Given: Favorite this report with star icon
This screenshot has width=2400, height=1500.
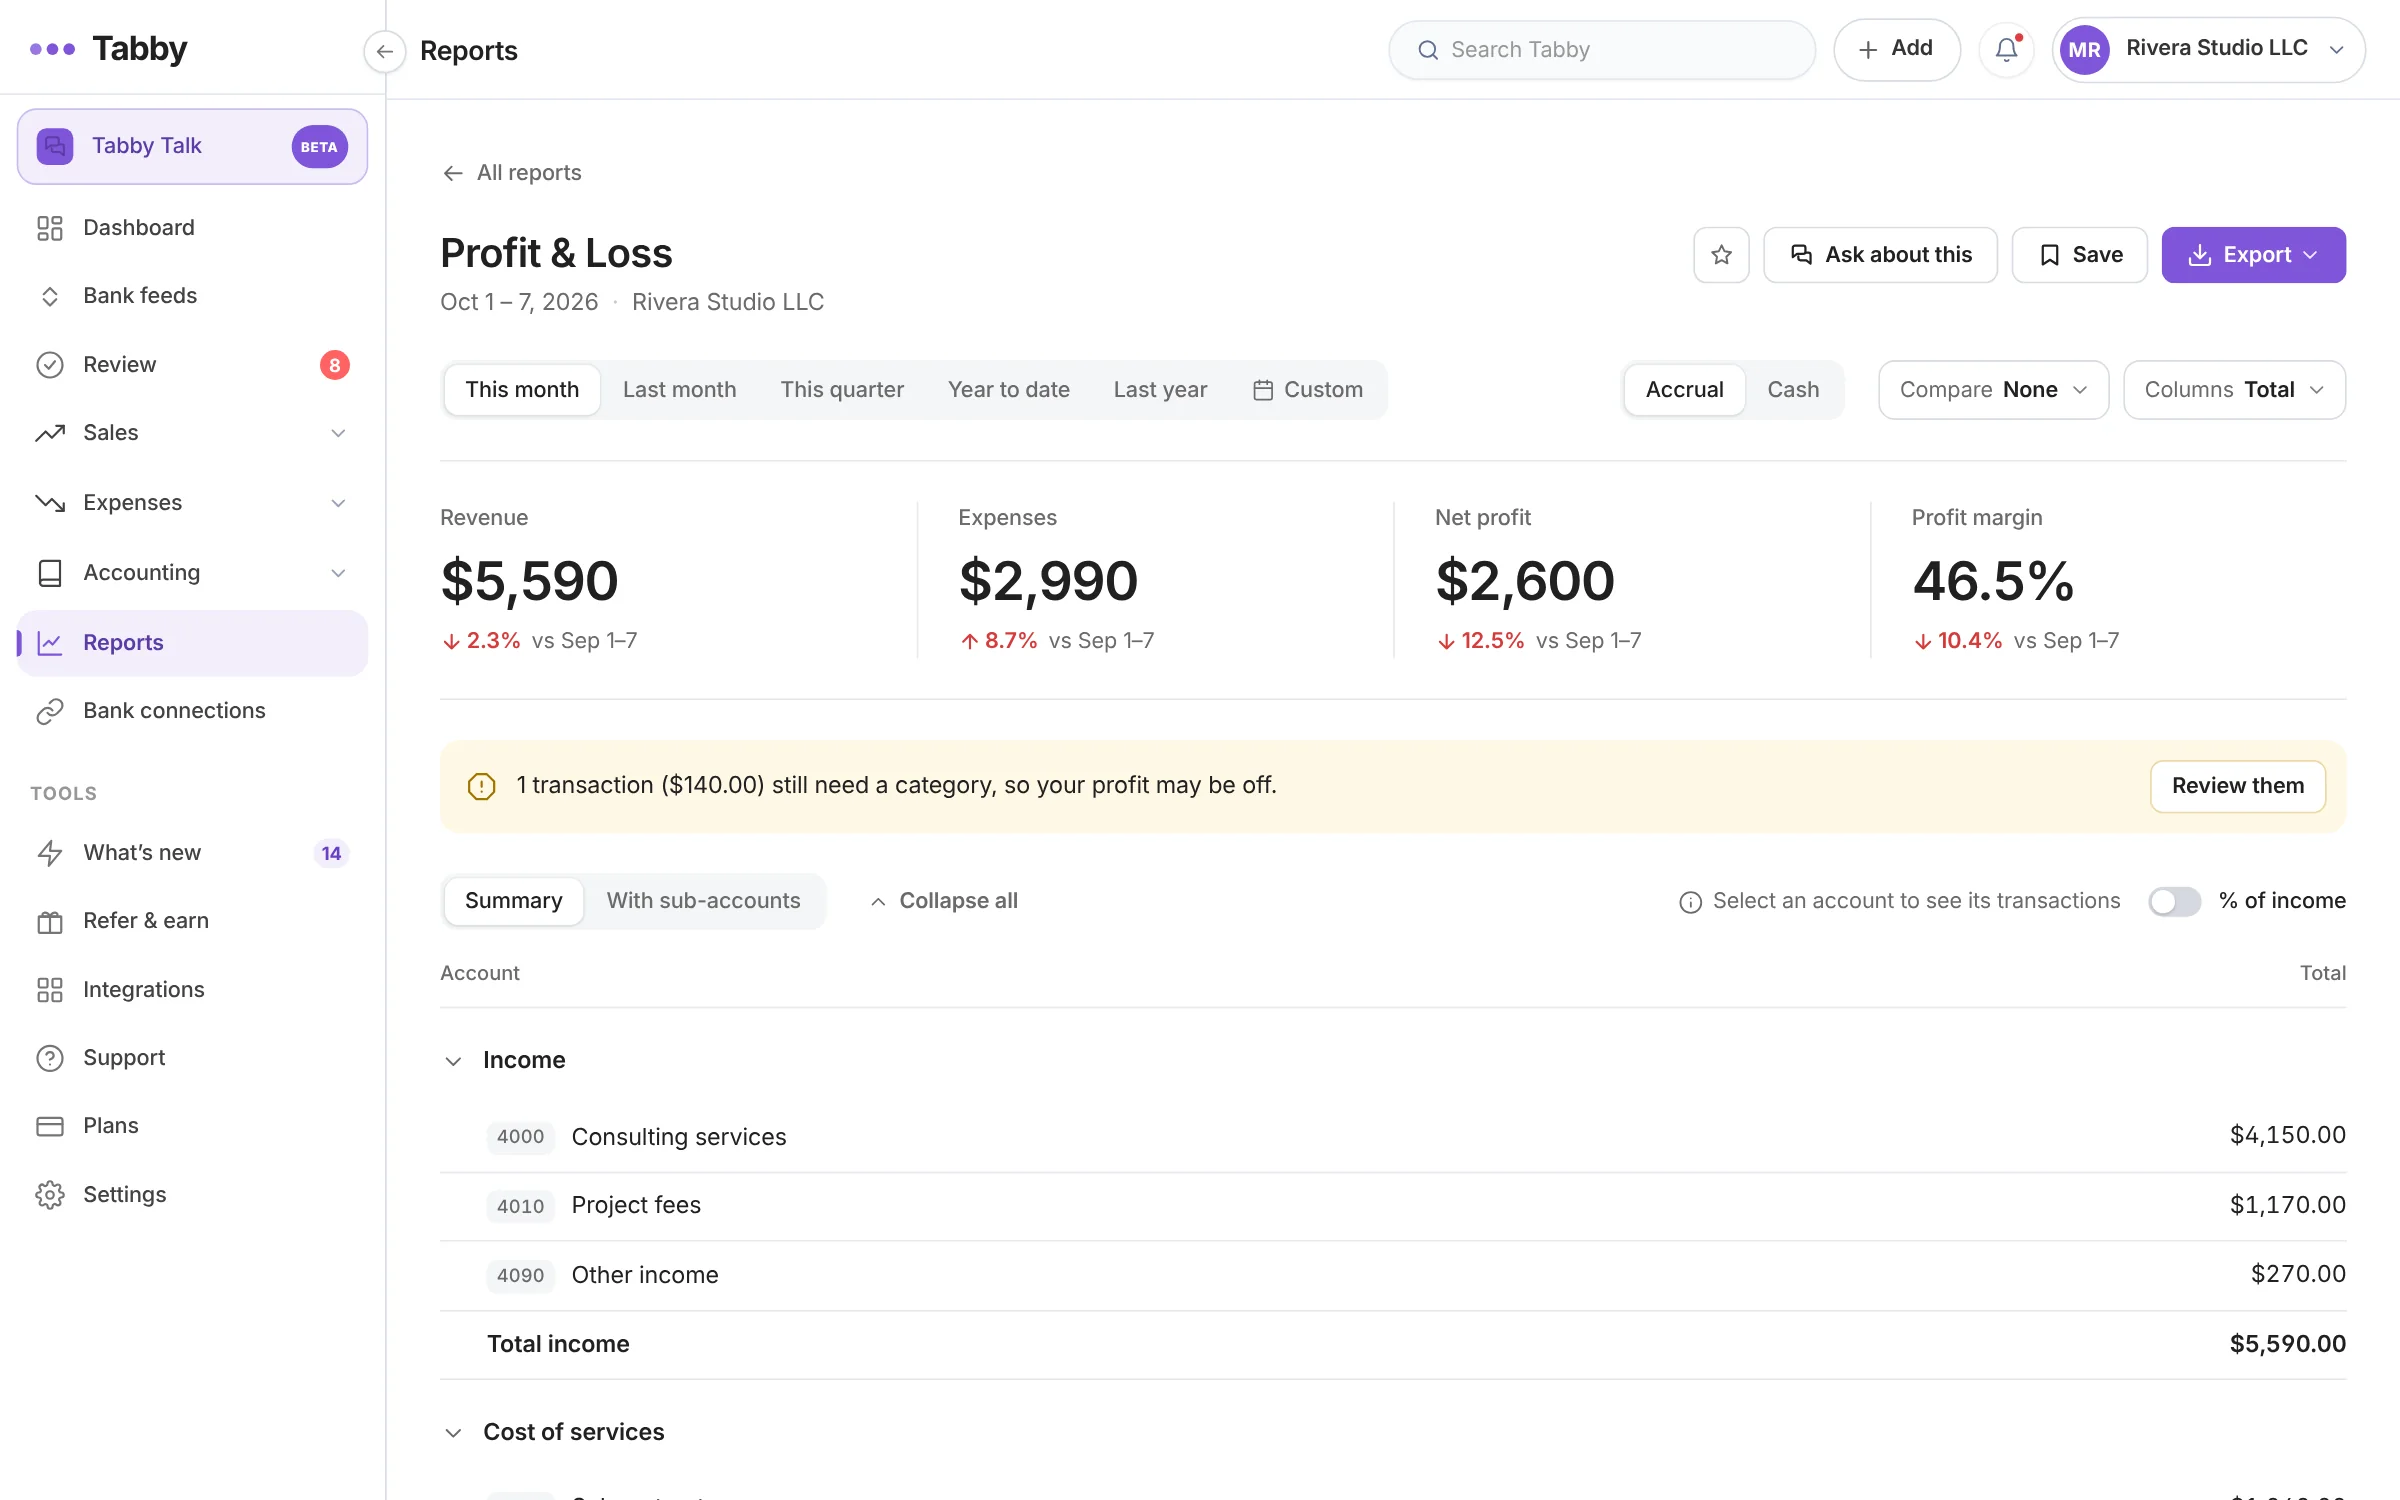Looking at the screenshot, I should click(x=1721, y=255).
